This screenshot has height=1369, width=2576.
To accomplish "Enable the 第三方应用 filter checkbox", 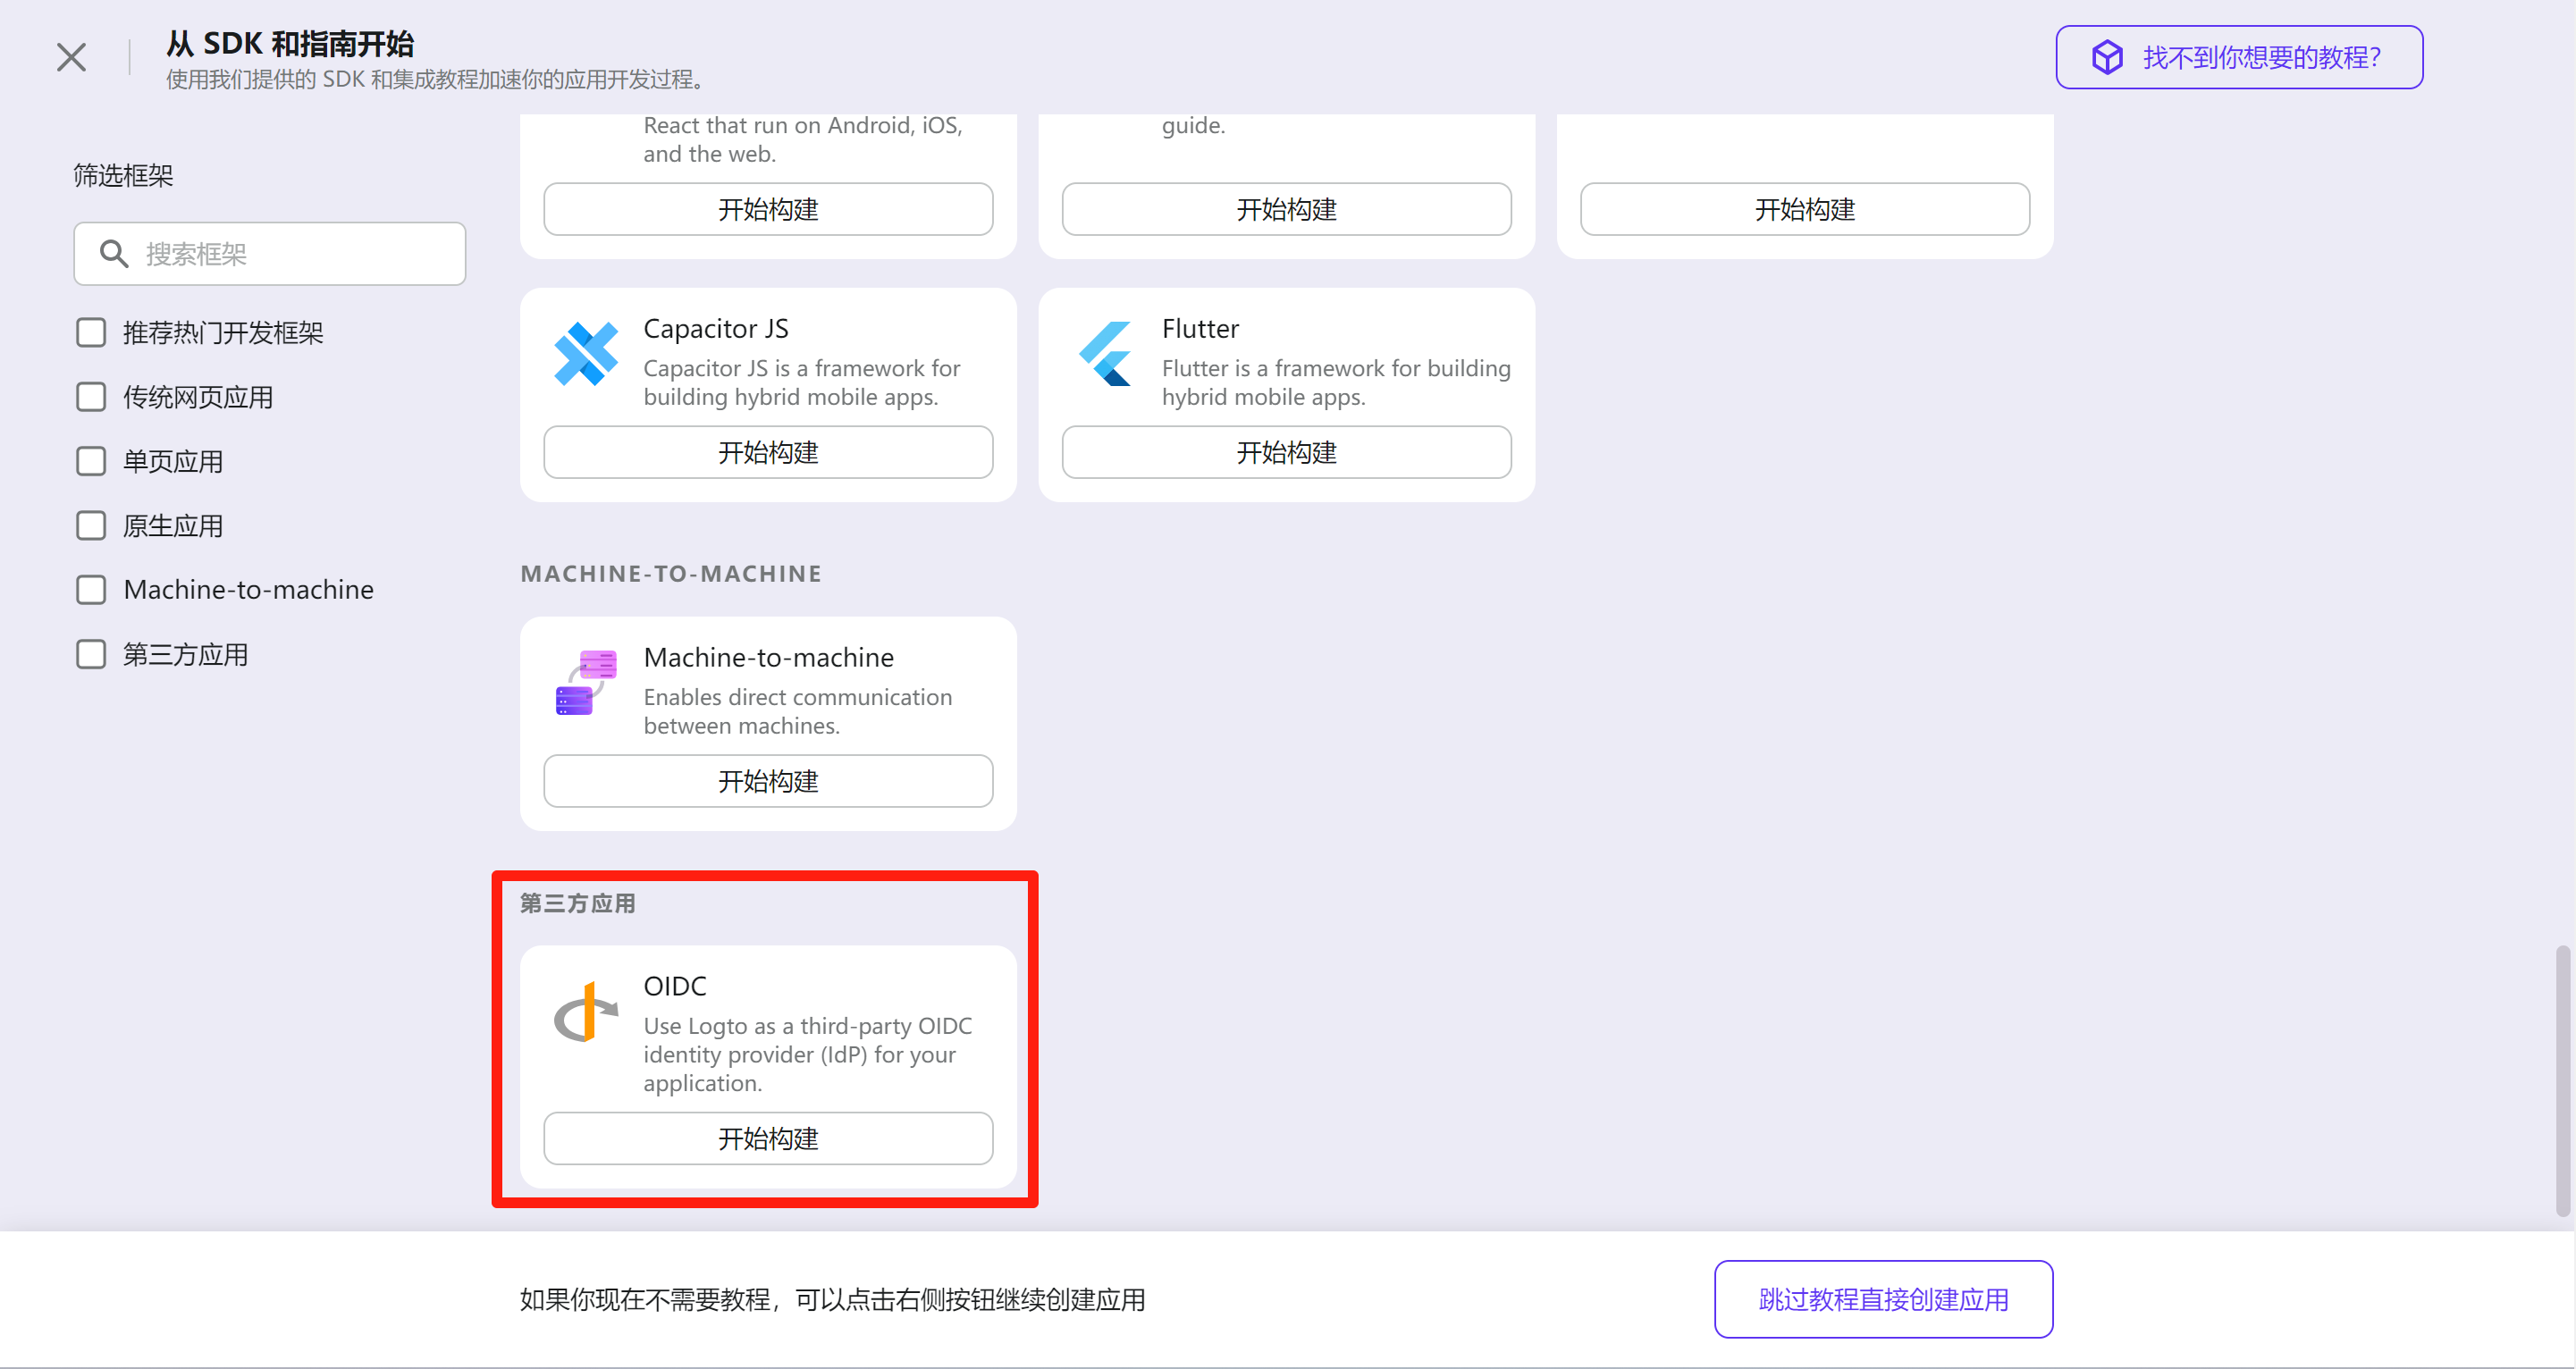I will (x=91, y=654).
